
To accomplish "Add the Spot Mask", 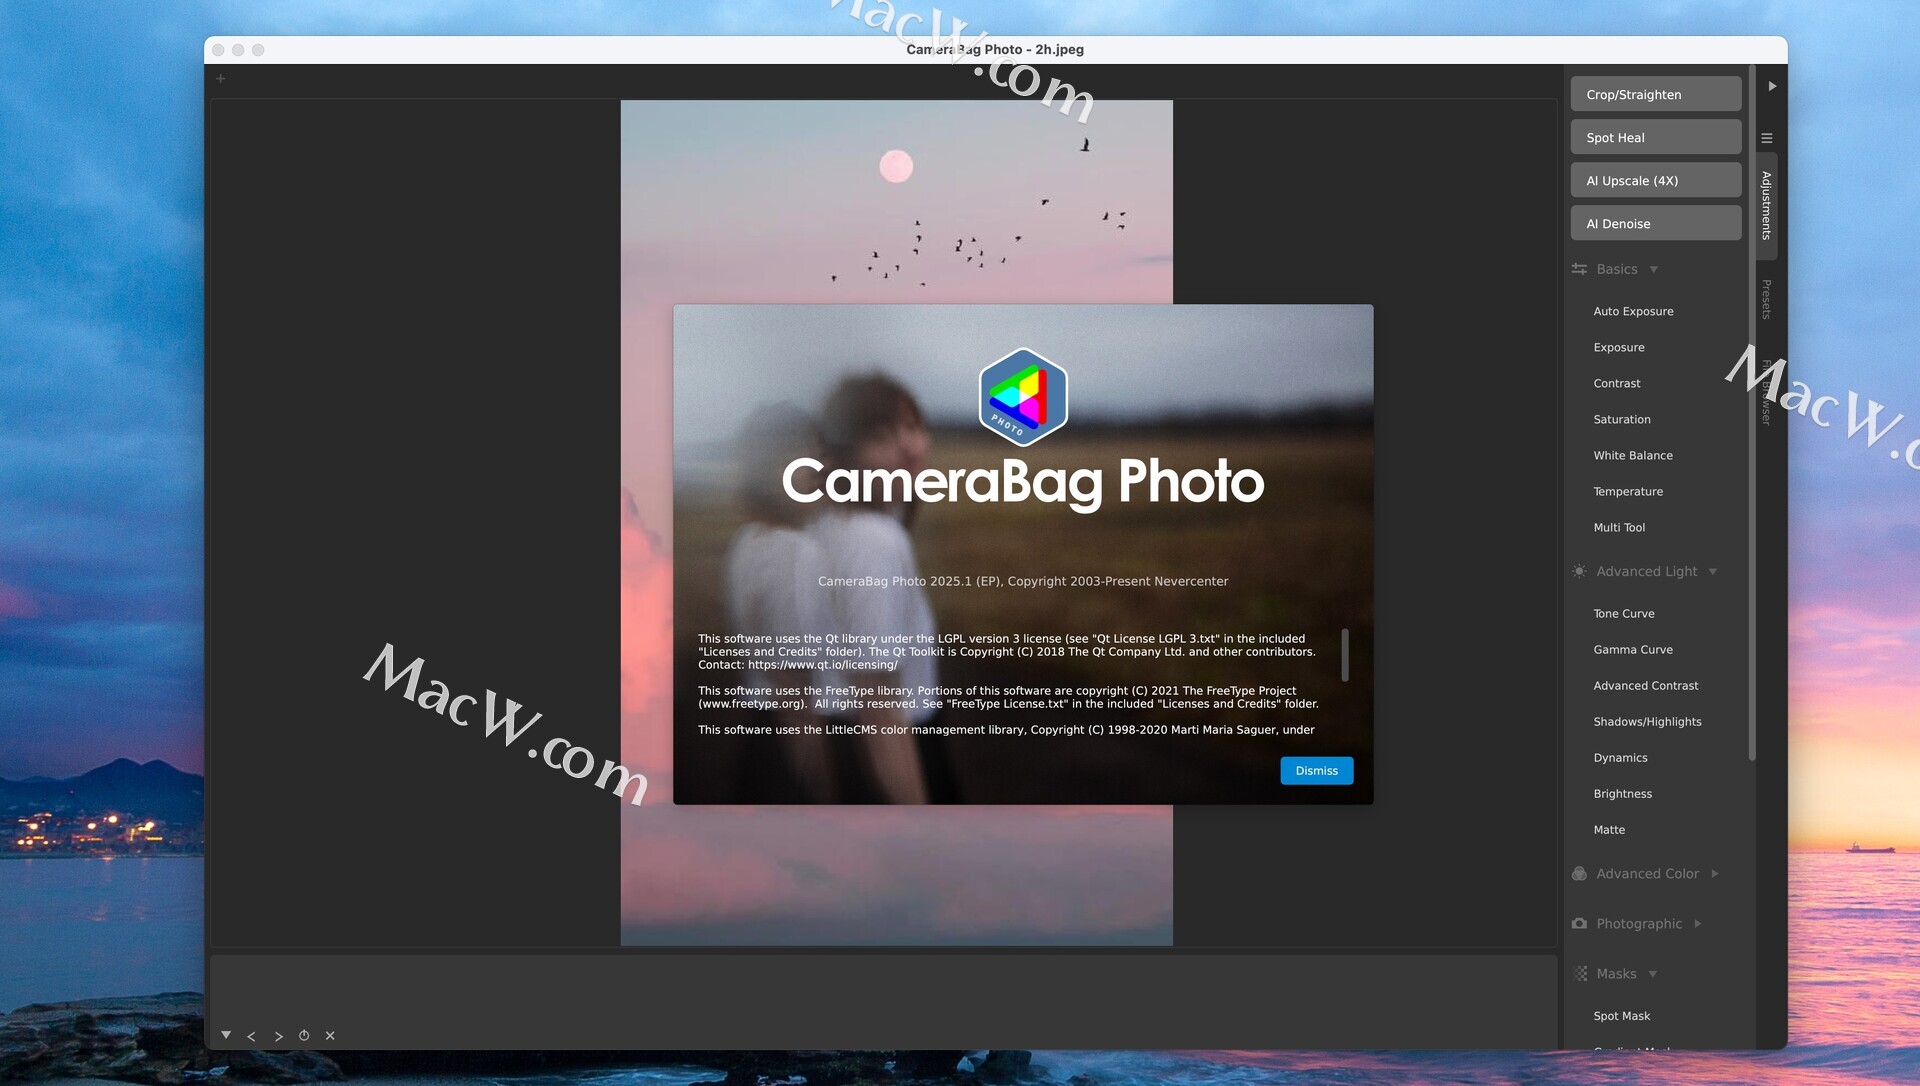I will pyautogui.click(x=1622, y=1015).
